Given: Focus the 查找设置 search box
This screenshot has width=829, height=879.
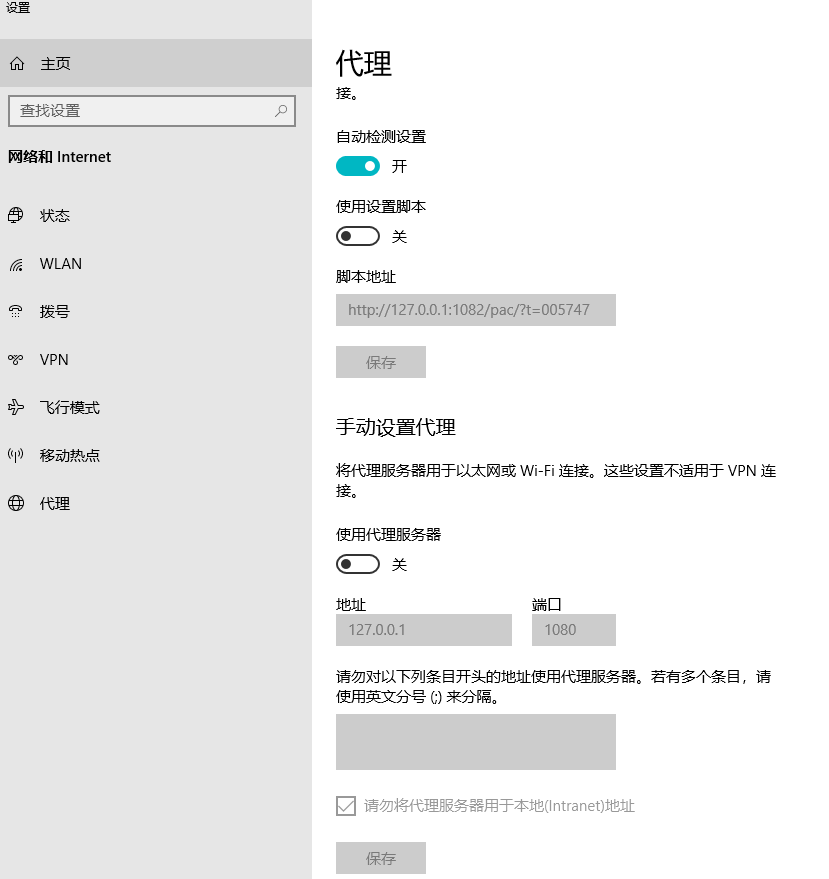Looking at the screenshot, I should (x=152, y=111).
